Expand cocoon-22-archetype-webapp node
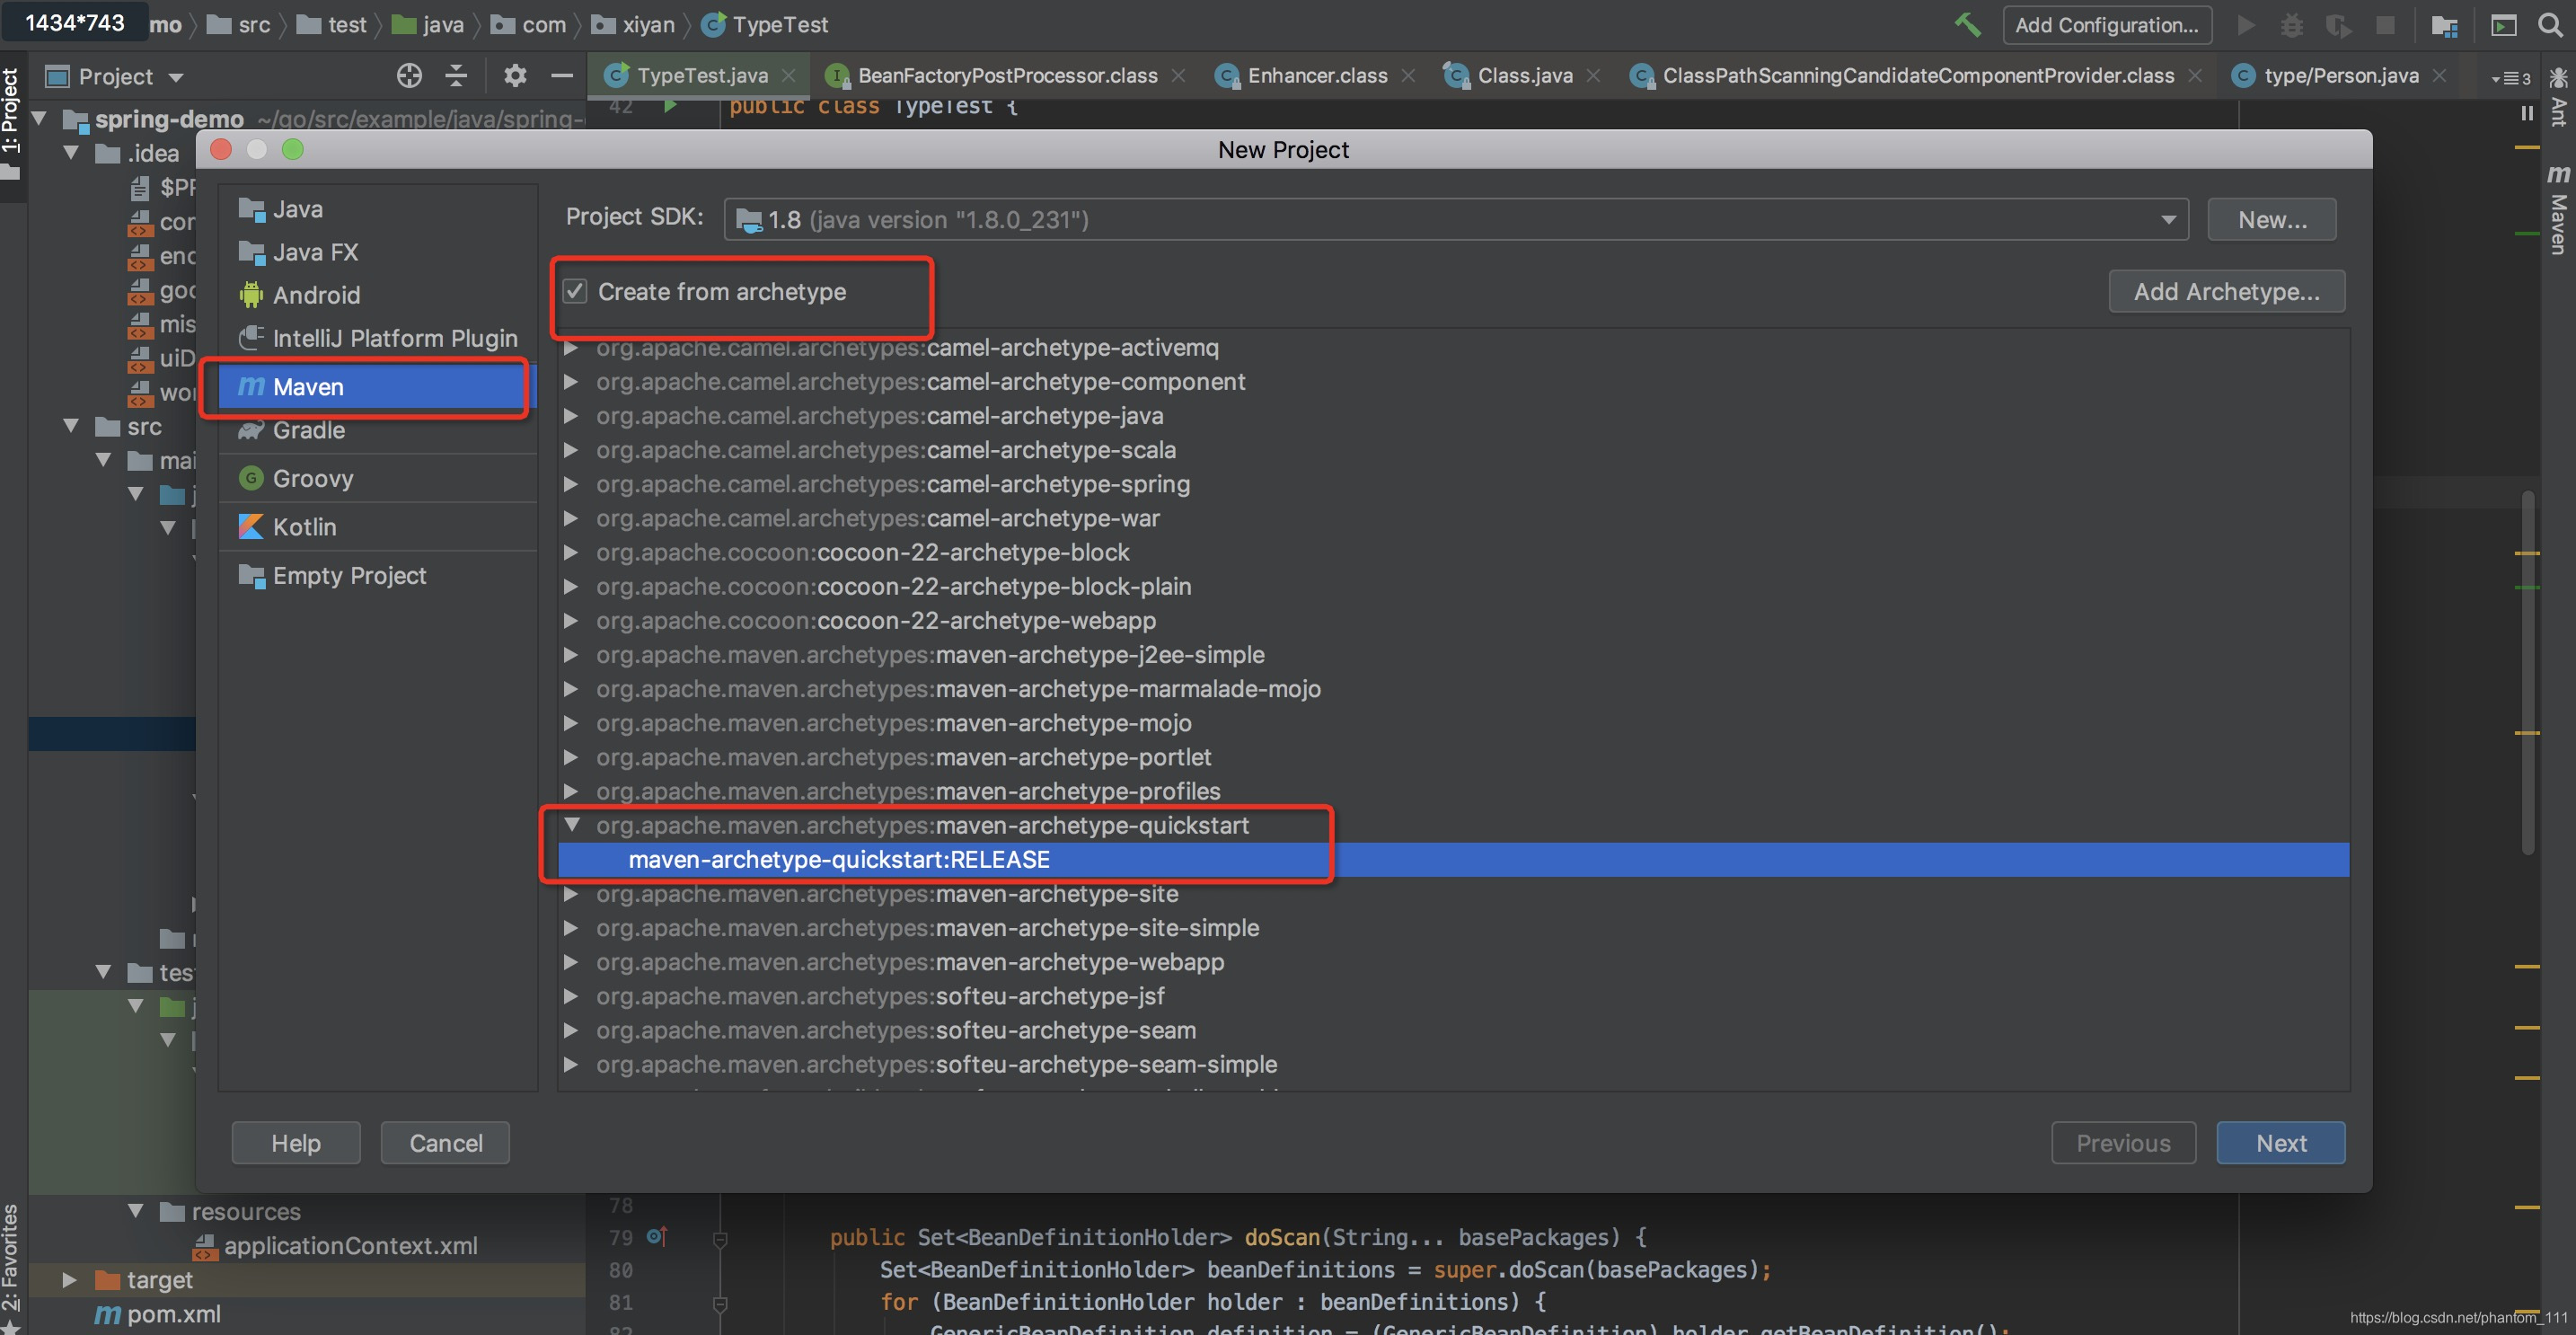Viewport: 2576px width, 1335px height. click(571, 621)
